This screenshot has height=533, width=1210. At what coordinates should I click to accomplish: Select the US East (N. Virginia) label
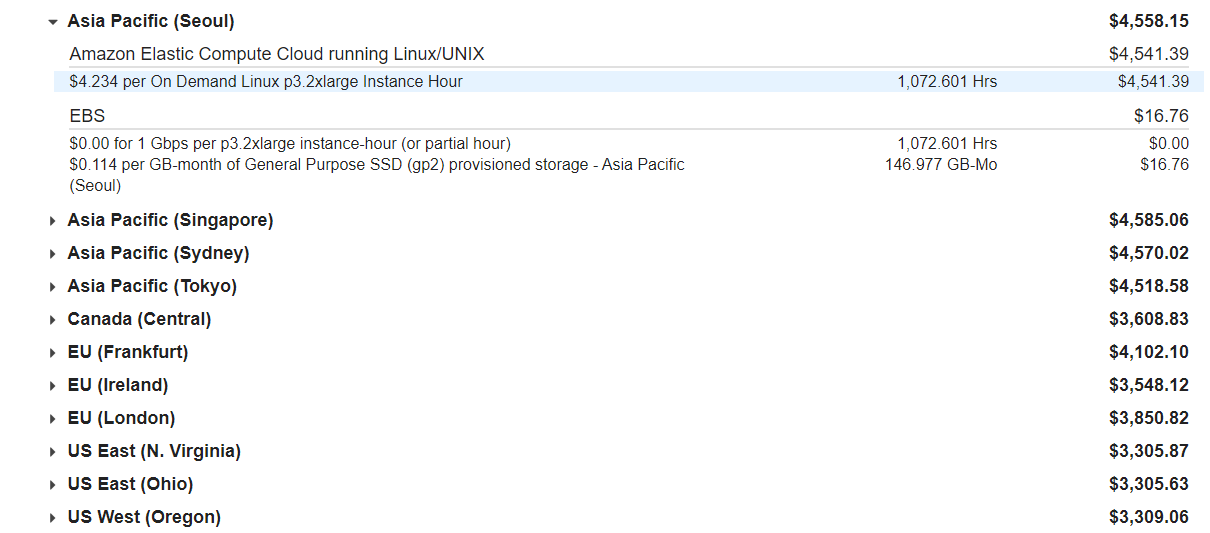pos(154,451)
